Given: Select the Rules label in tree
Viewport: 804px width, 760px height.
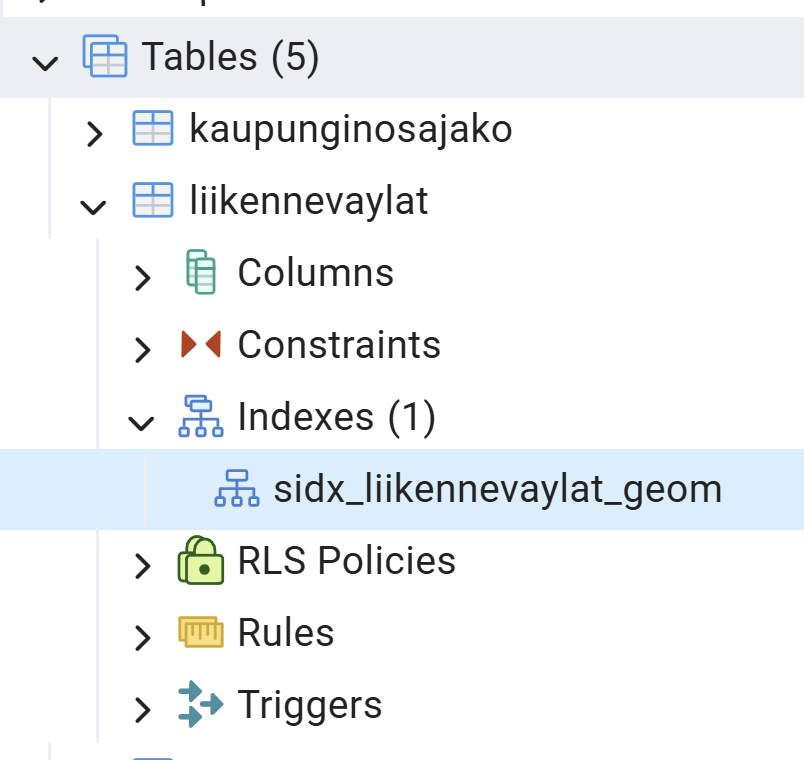Looking at the screenshot, I should [x=285, y=633].
